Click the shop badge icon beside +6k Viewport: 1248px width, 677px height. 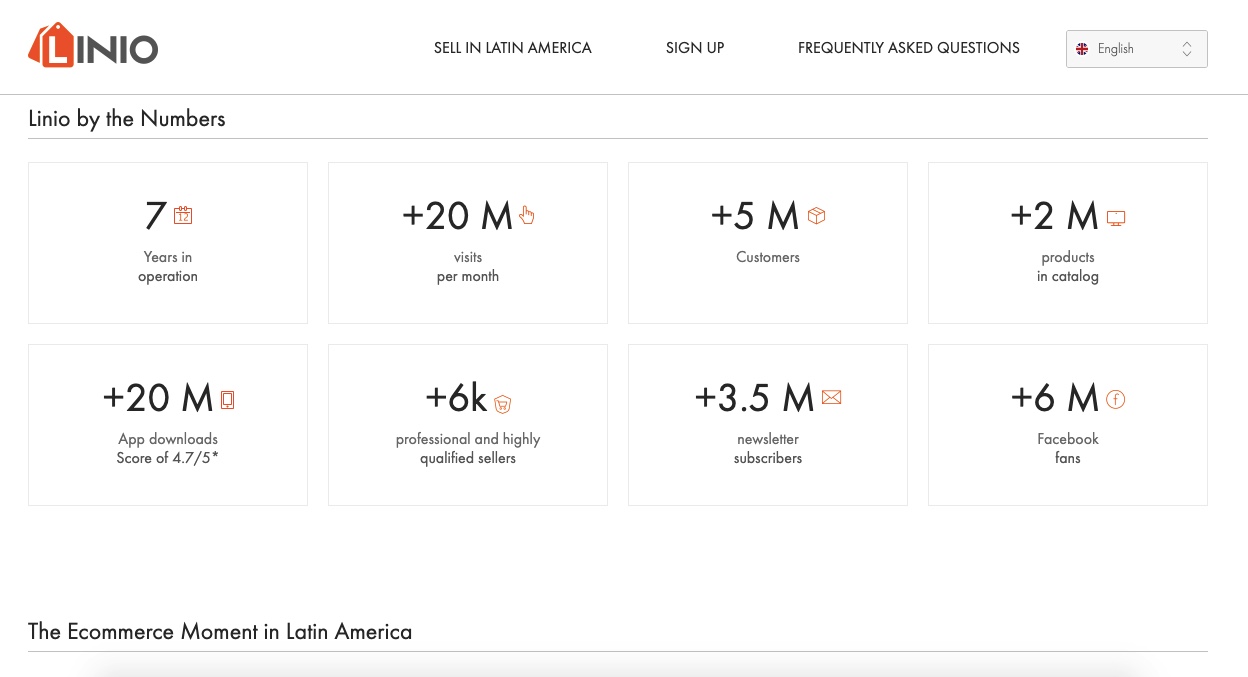coord(502,403)
